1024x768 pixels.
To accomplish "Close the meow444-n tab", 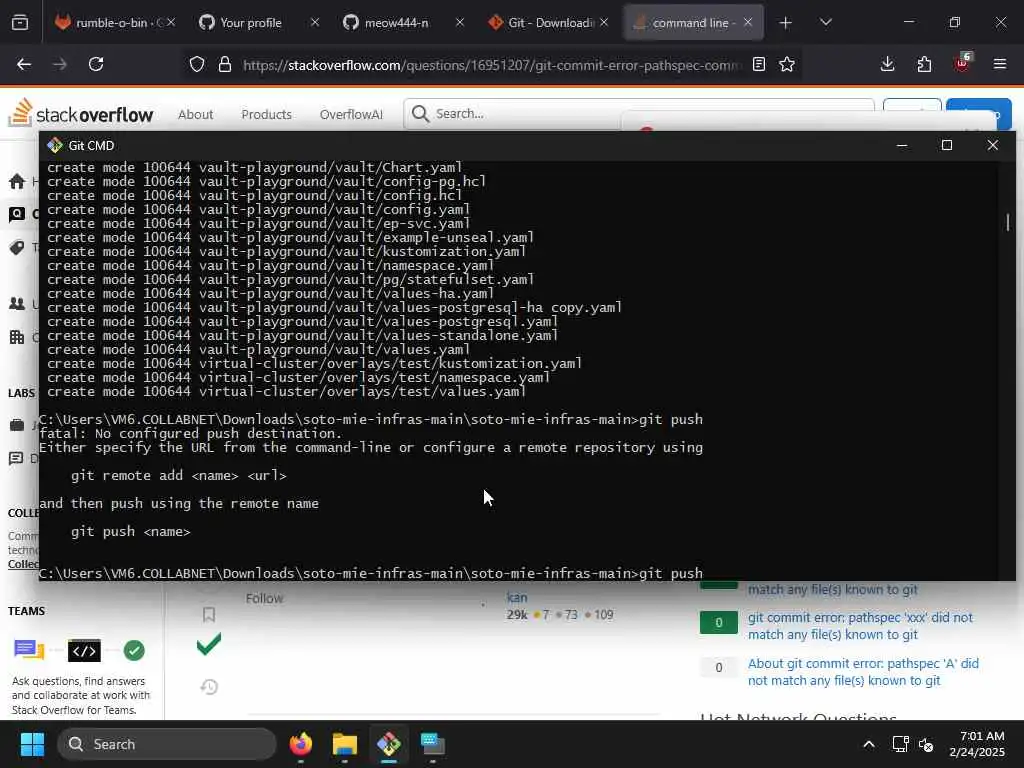I will 460,23.
